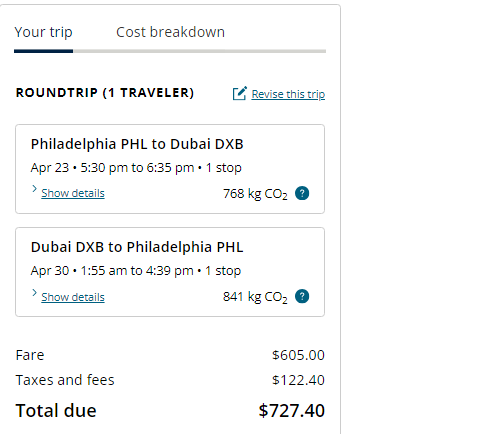The height and width of the screenshot is (434, 500).
Task: Select the Your trip tab
Action: (43, 32)
